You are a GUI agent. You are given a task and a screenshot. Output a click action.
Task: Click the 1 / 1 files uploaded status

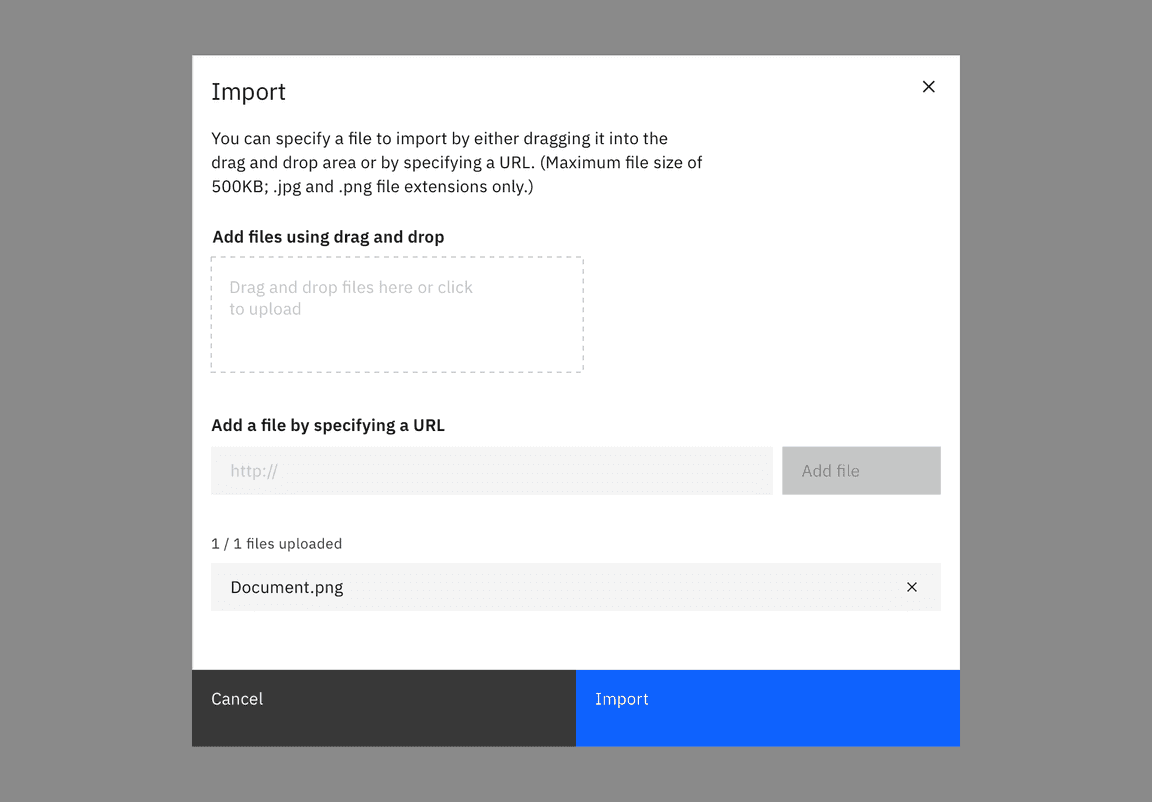[x=276, y=543]
